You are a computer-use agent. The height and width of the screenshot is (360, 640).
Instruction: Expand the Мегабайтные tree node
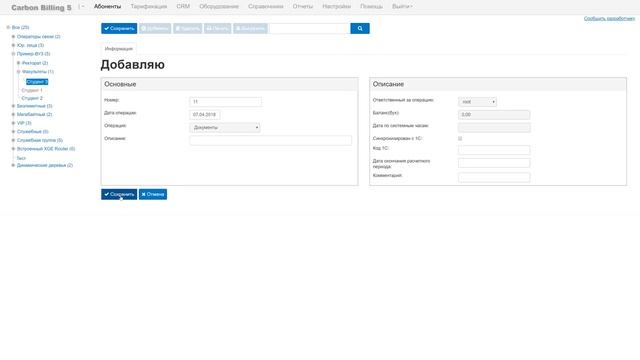[13, 115]
